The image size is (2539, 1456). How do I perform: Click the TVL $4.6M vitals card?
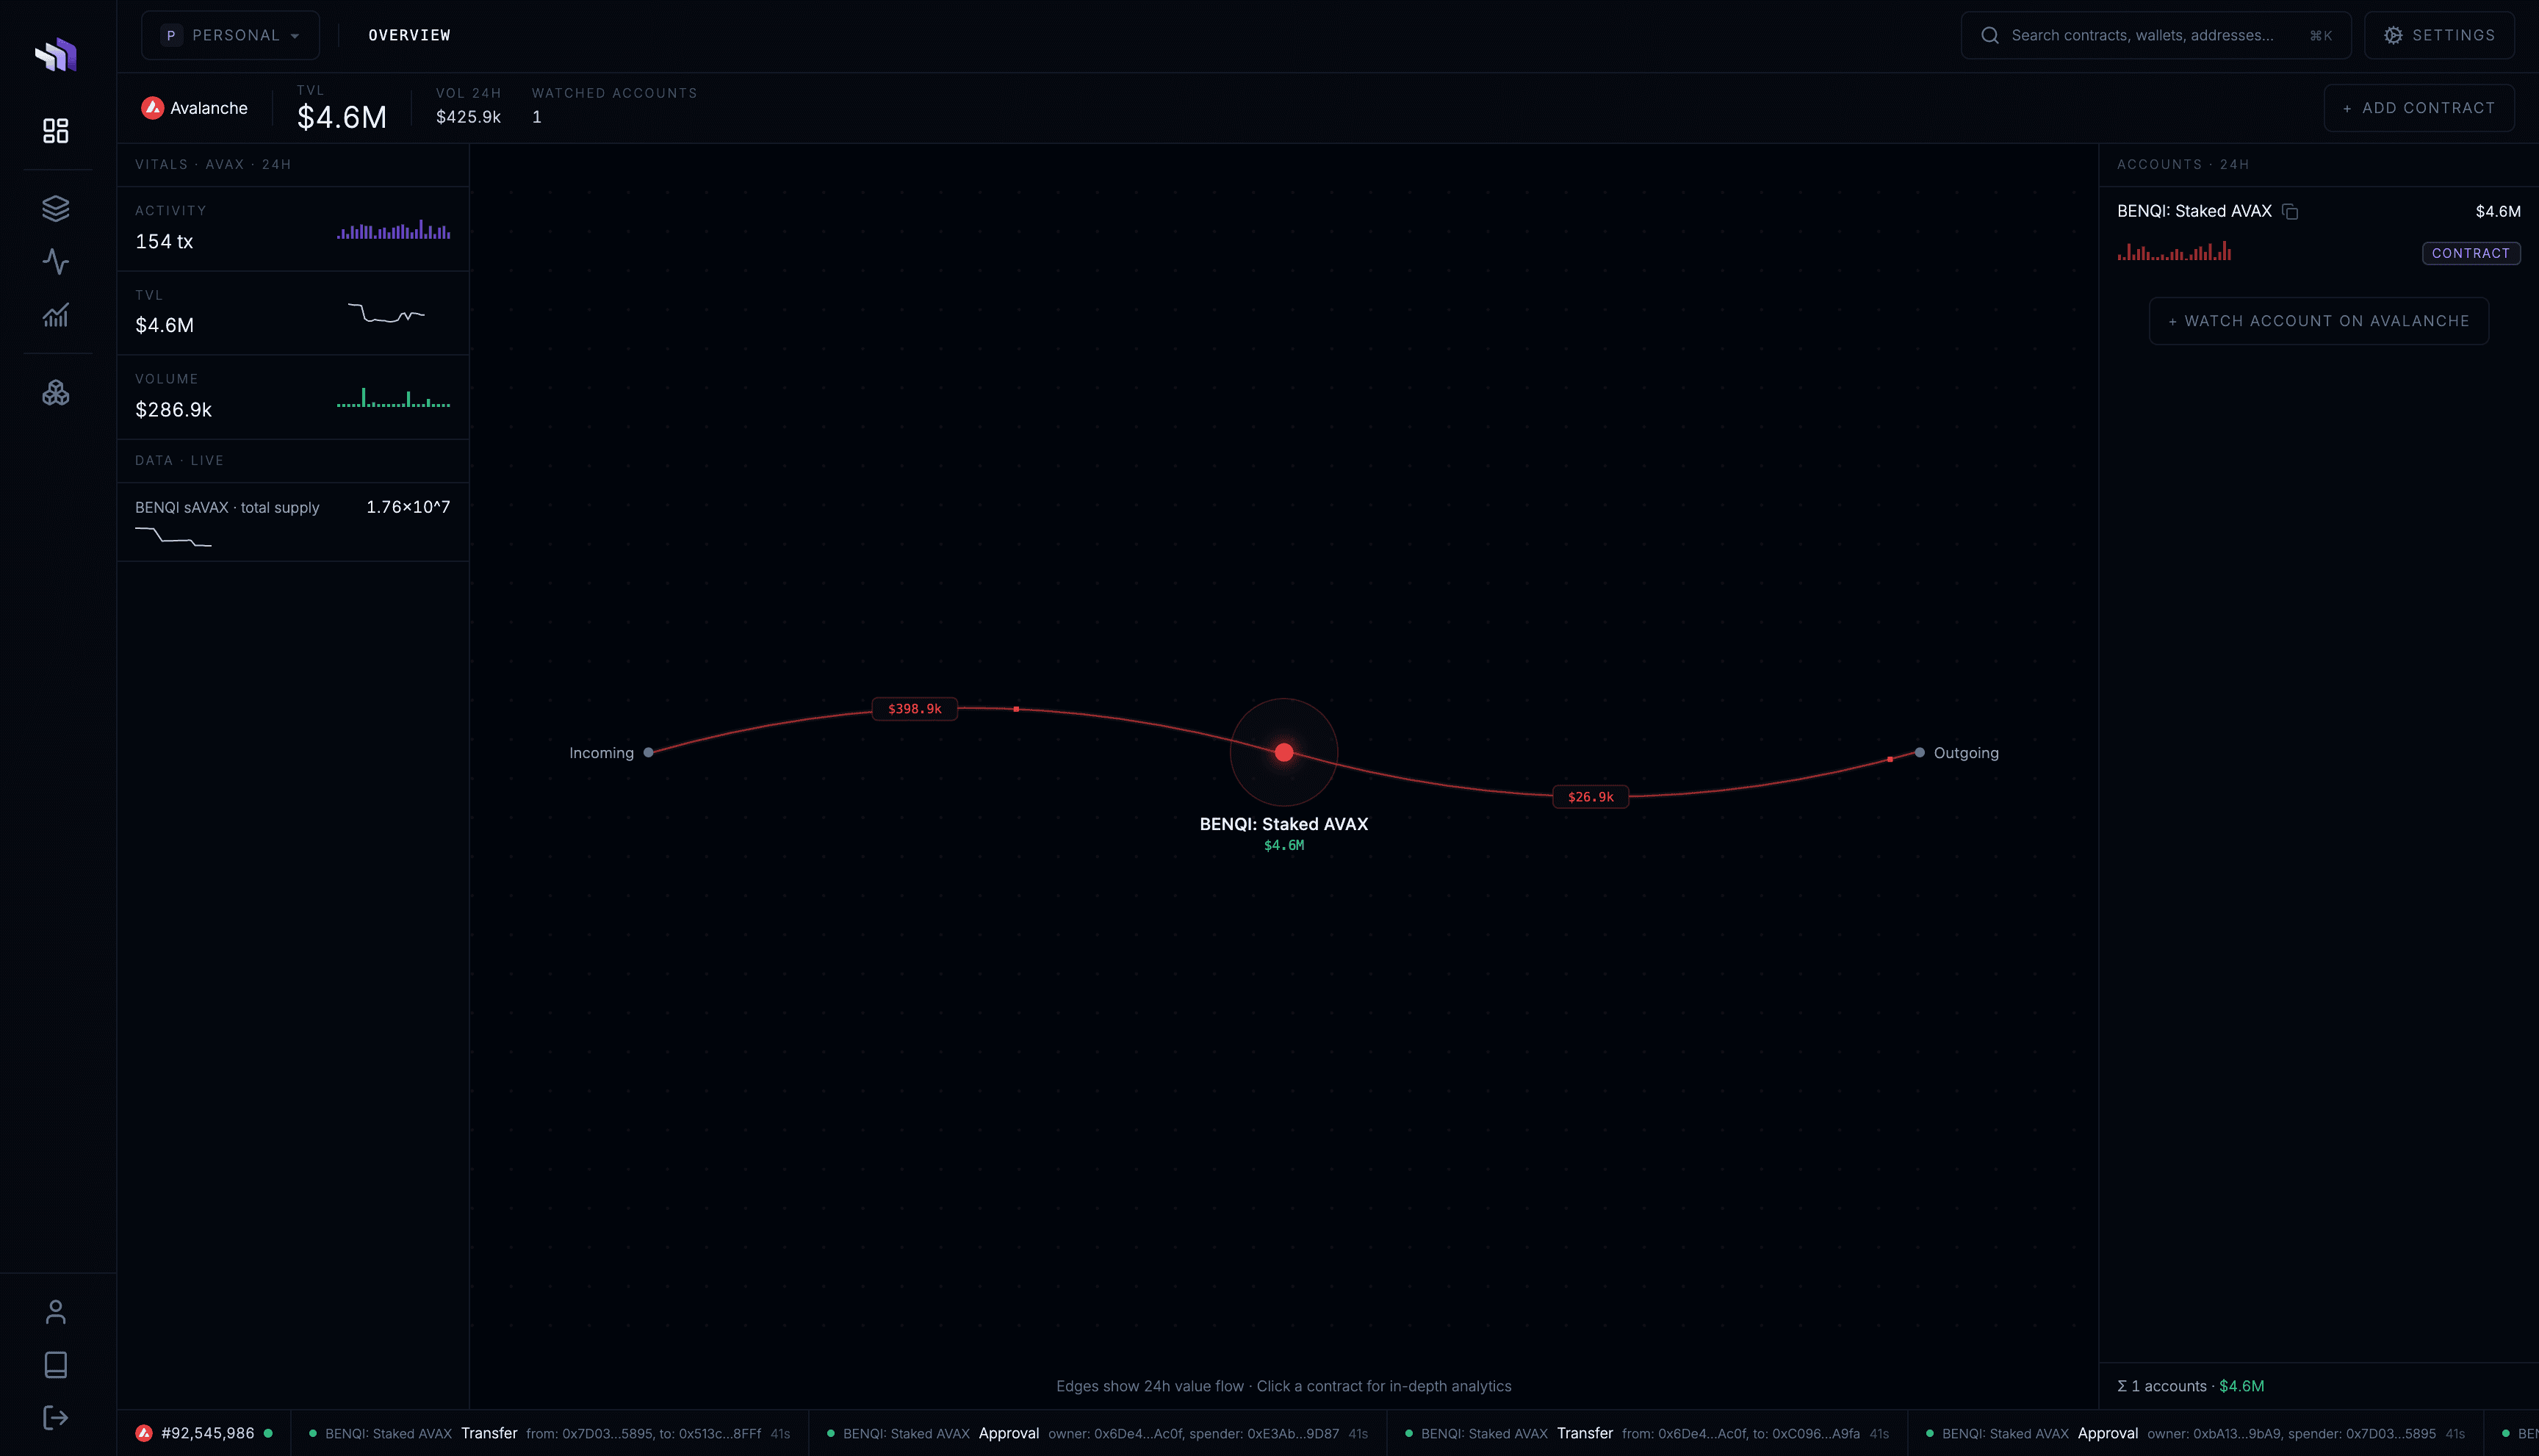(x=293, y=313)
